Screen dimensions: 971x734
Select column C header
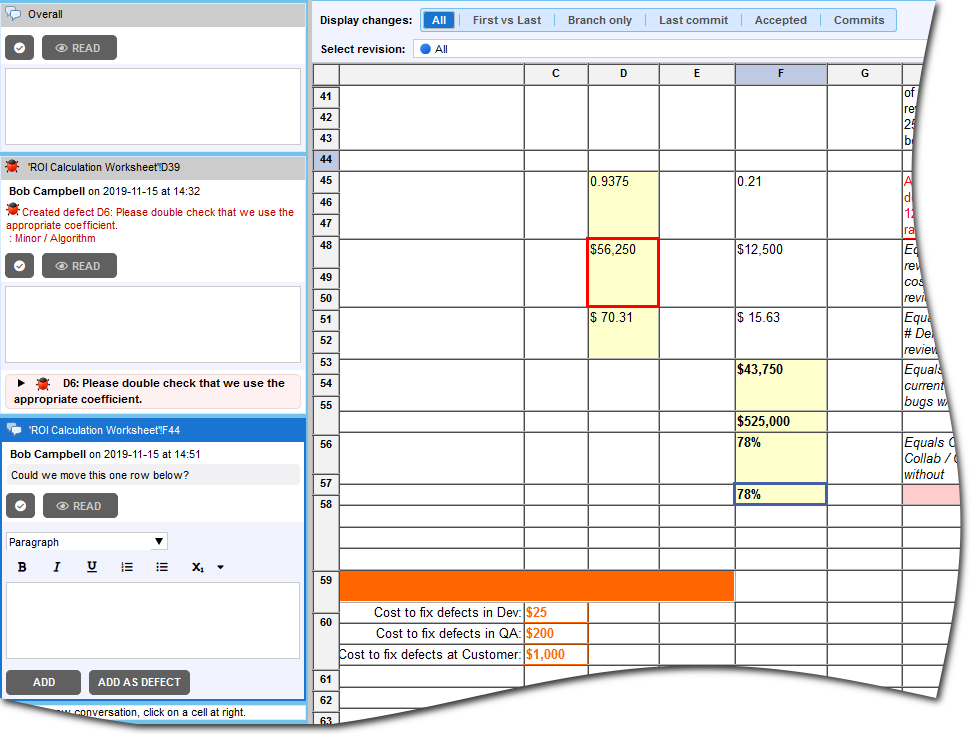(555, 74)
